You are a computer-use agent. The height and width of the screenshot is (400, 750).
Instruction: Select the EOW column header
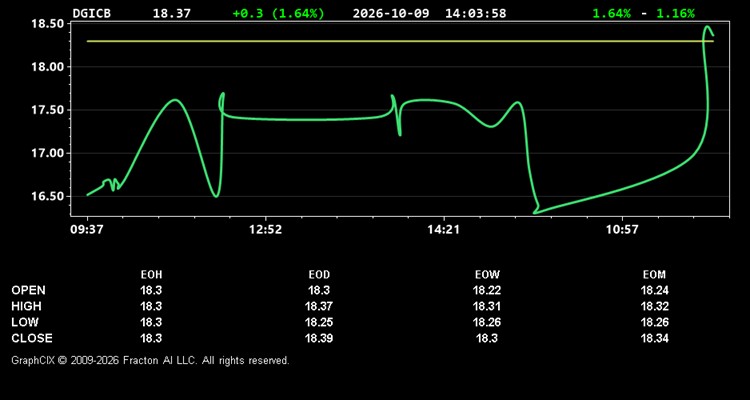click(487, 275)
